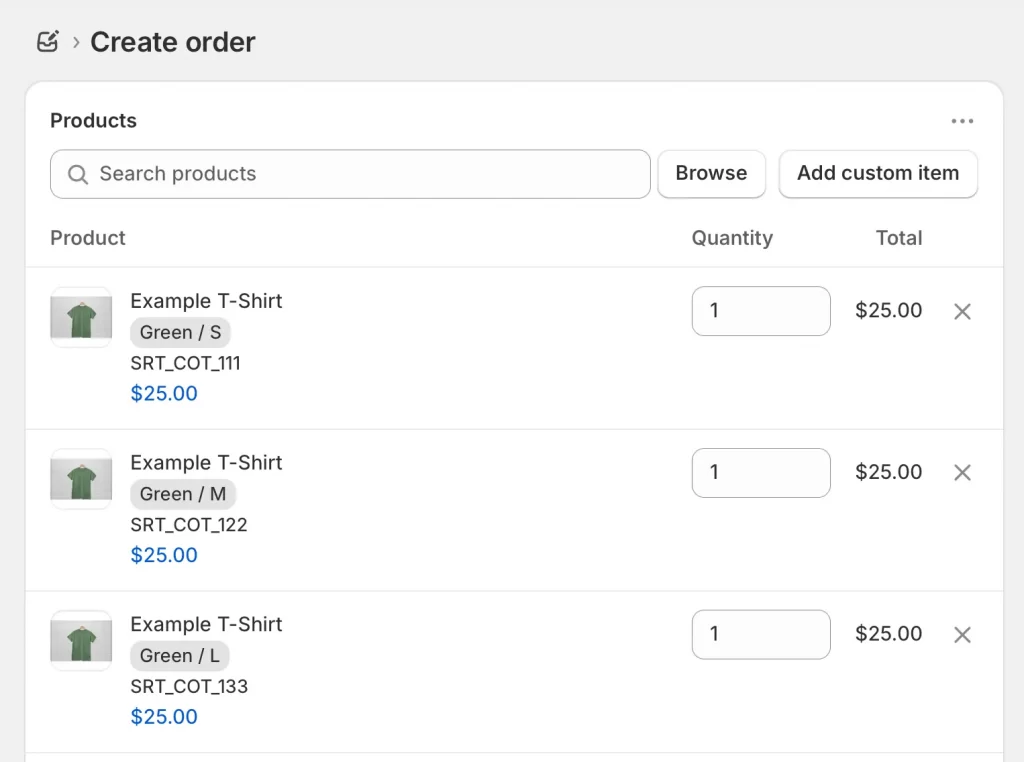The width and height of the screenshot is (1024, 762).
Task: Open price details for SRT_COT_122 item
Action: [164, 555]
